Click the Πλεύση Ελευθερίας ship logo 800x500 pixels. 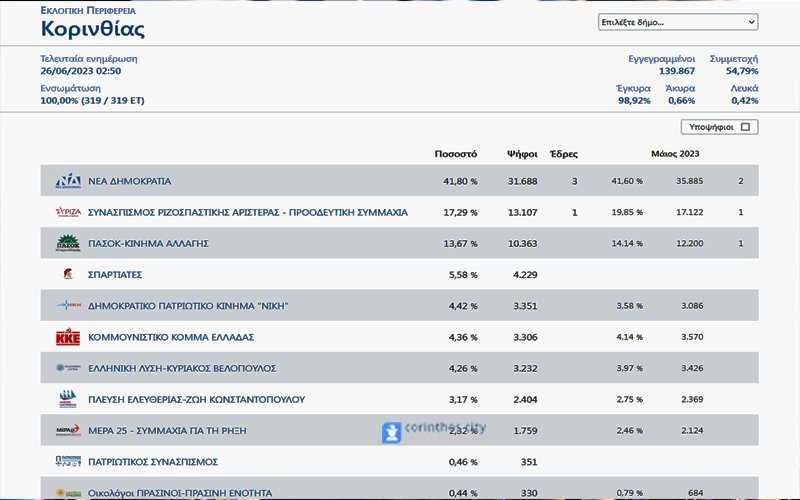pyautogui.click(x=68, y=399)
